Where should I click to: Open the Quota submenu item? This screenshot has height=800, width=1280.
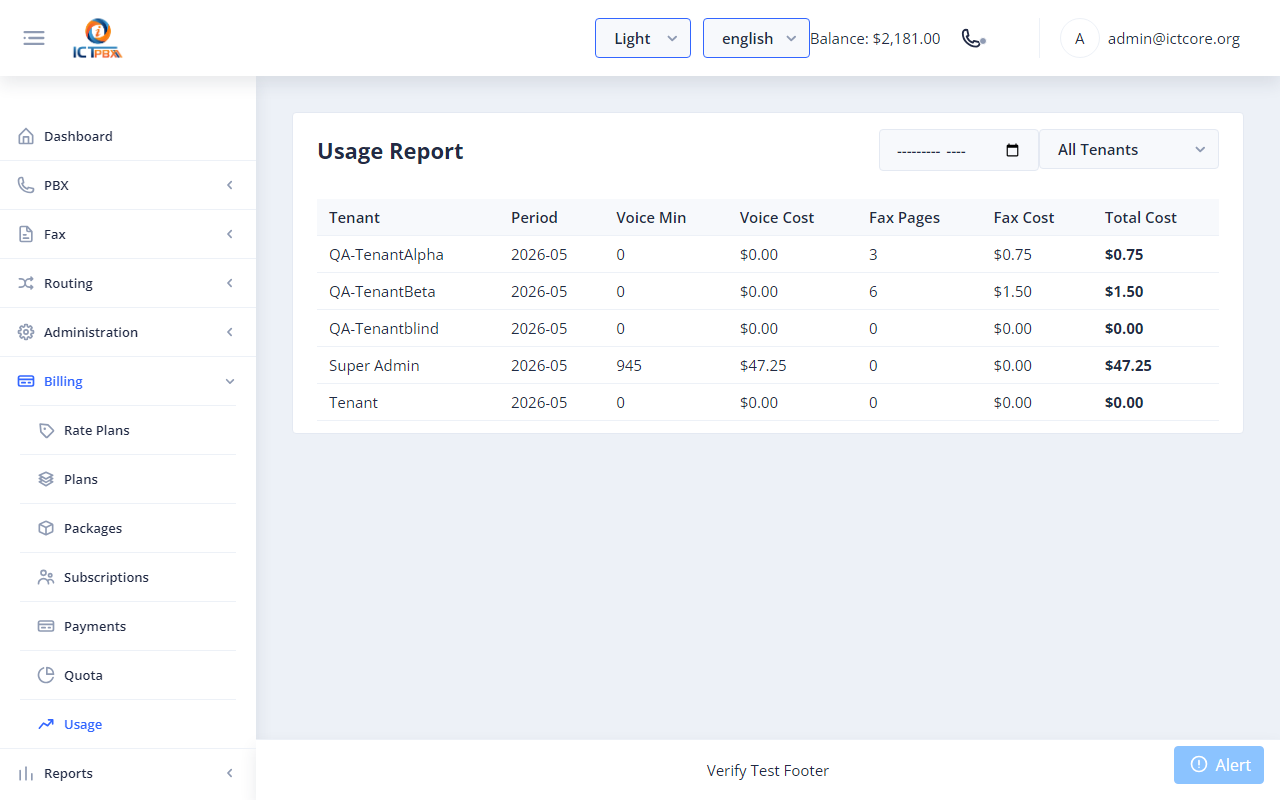pyautogui.click(x=128, y=675)
